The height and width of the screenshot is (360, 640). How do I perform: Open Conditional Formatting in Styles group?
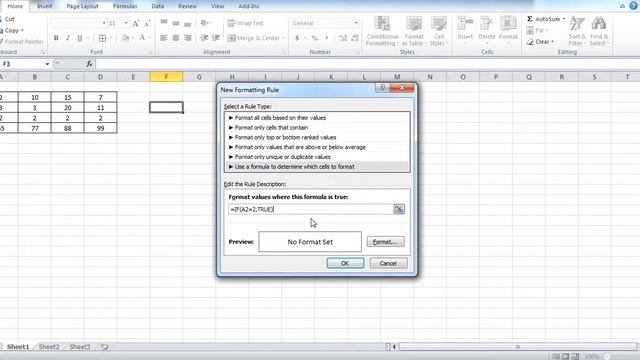tap(382, 31)
